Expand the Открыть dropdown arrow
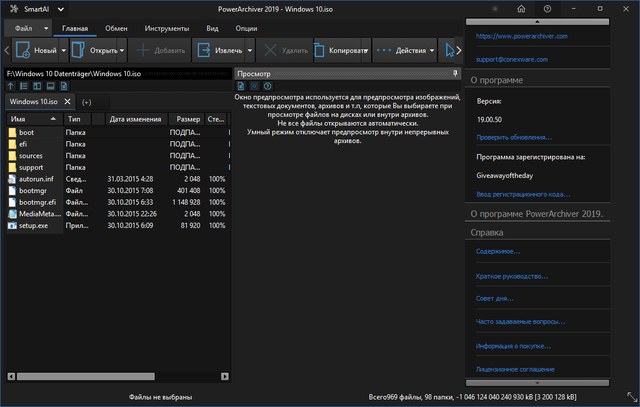This screenshot has height=407, width=640. (x=122, y=50)
